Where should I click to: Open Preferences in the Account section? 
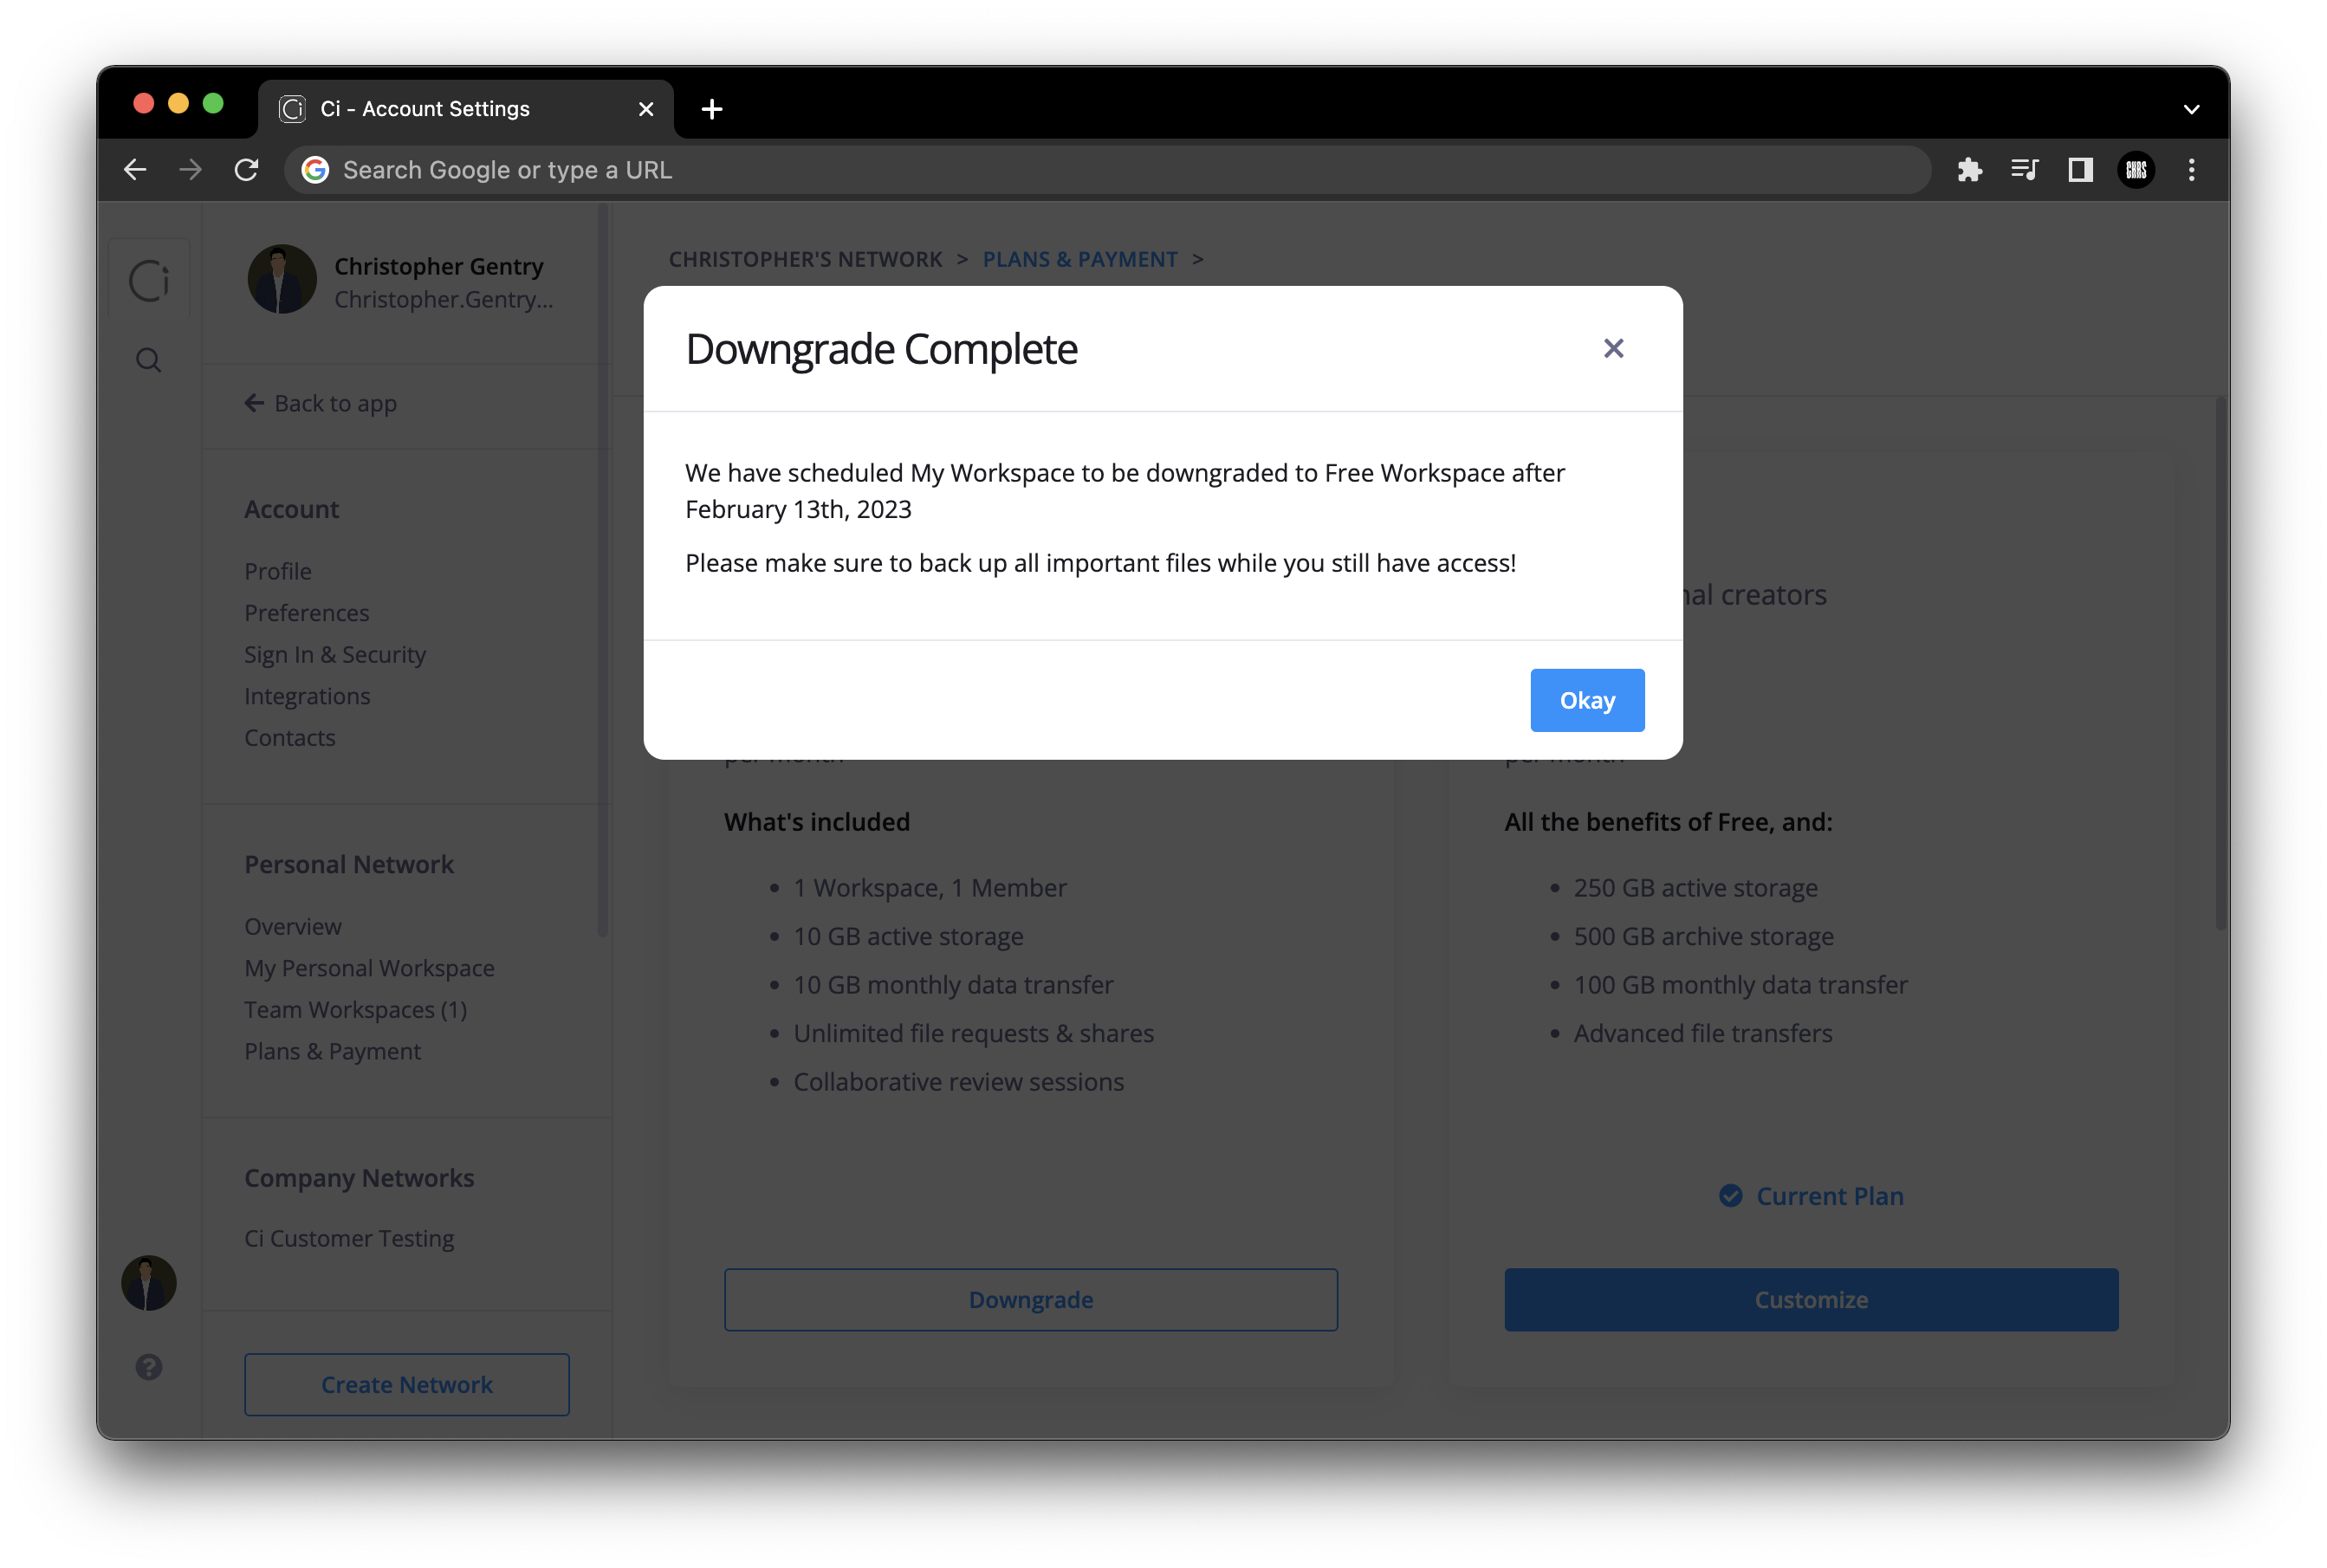tap(307, 613)
